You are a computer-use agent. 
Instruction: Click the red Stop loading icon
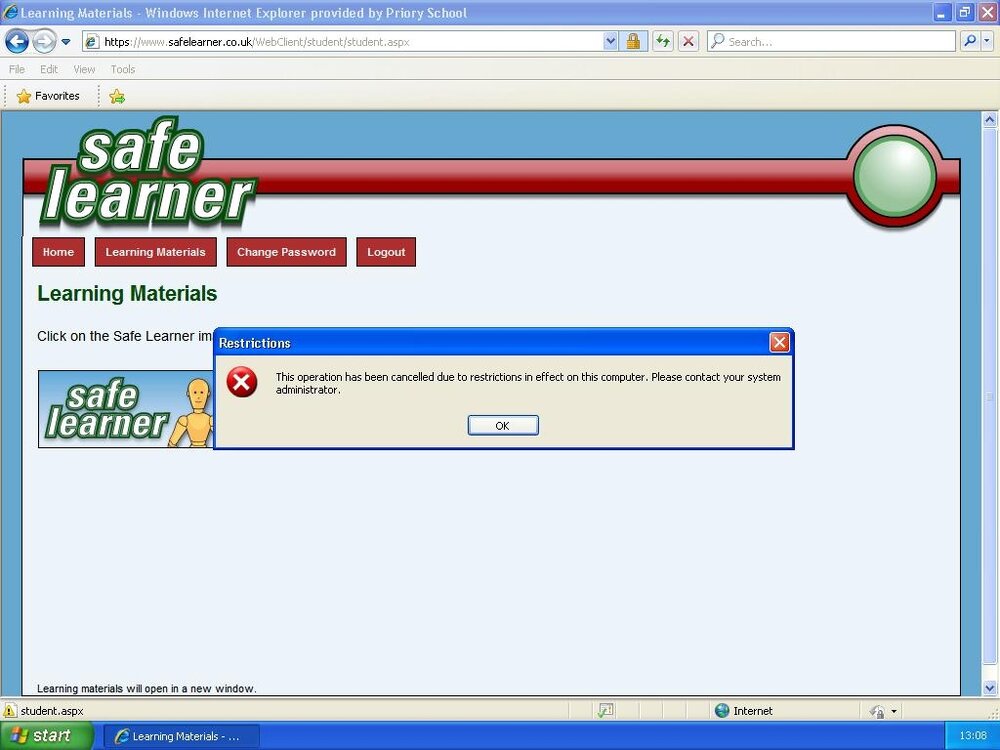(688, 41)
